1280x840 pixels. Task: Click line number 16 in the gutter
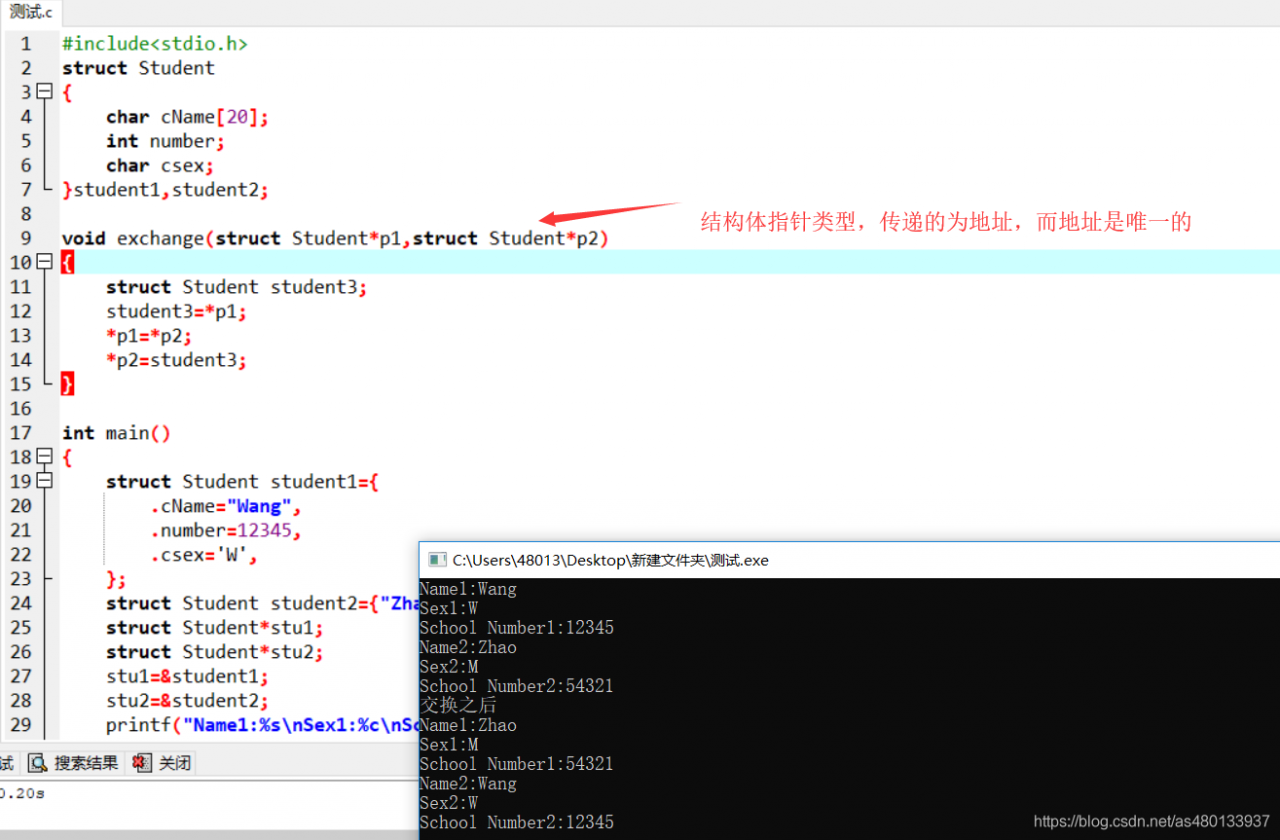(20, 409)
